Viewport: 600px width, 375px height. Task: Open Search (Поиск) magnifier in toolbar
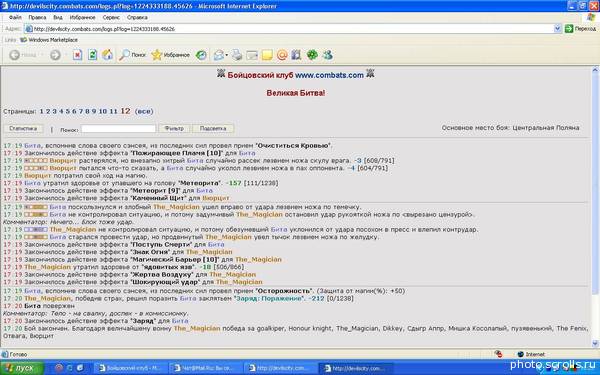coord(132,55)
